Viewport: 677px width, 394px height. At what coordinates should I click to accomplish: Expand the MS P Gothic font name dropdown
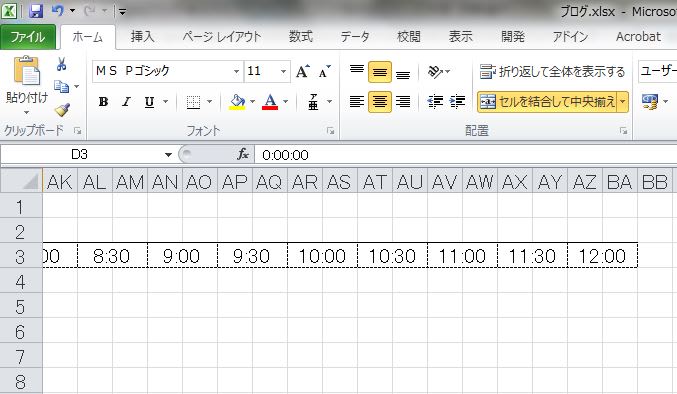point(236,71)
